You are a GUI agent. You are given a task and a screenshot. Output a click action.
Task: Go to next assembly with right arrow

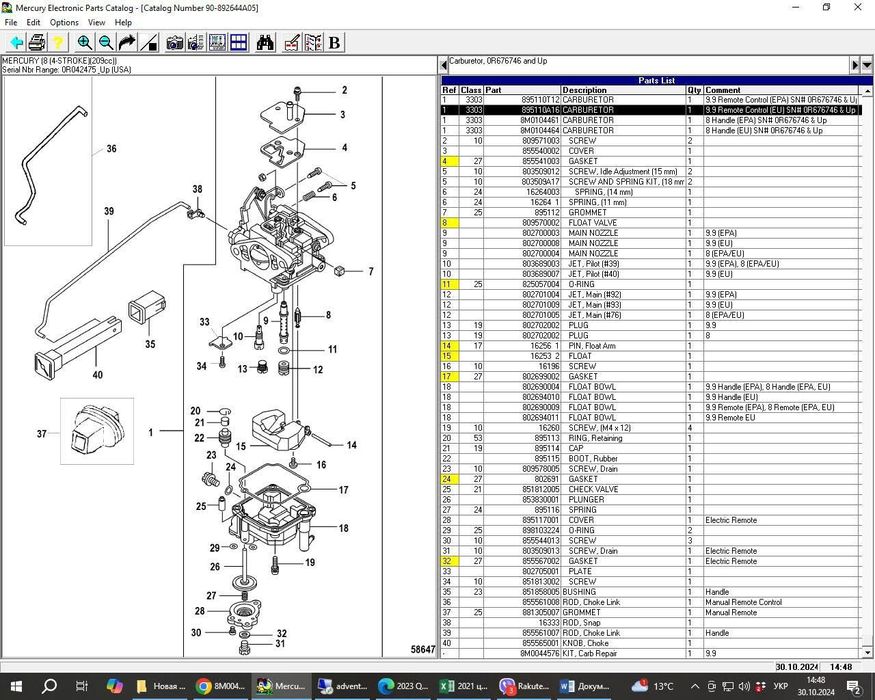coord(855,65)
